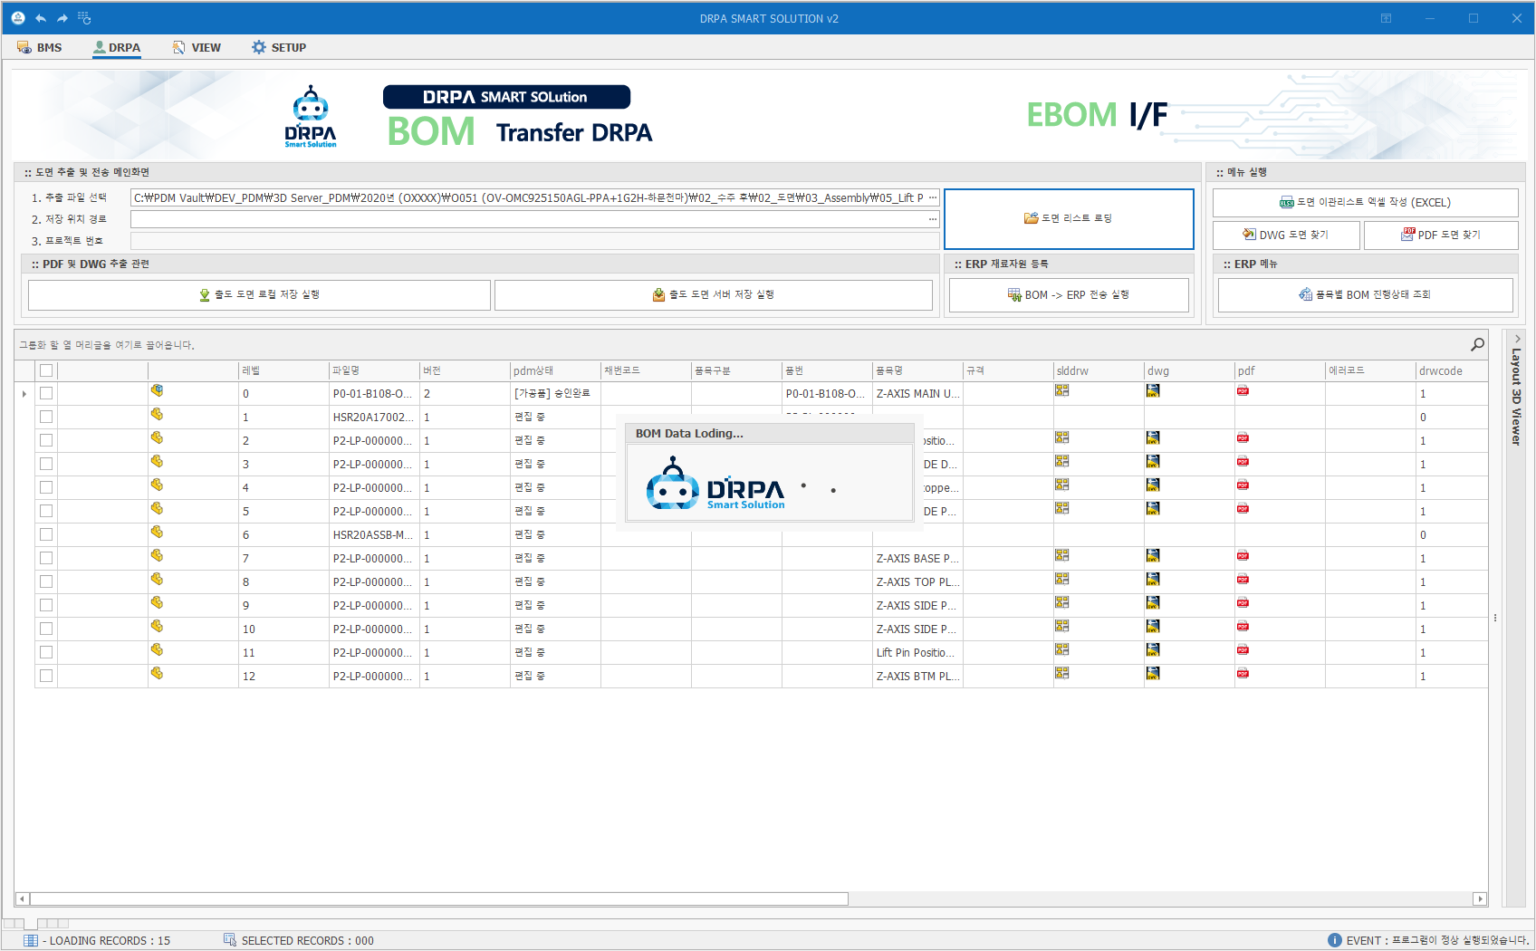The height and width of the screenshot is (951, 1536).
Task: Switch to the SETUP tab
Action: coord(278,46)
